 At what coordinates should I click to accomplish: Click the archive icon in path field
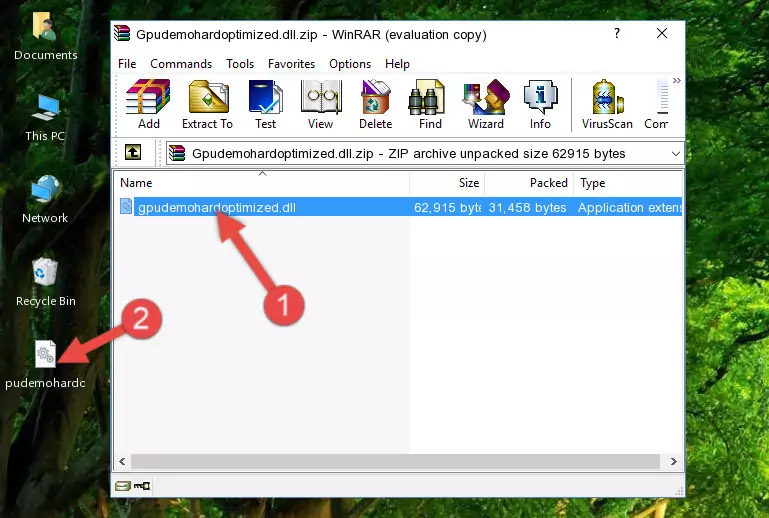point(177,154)
